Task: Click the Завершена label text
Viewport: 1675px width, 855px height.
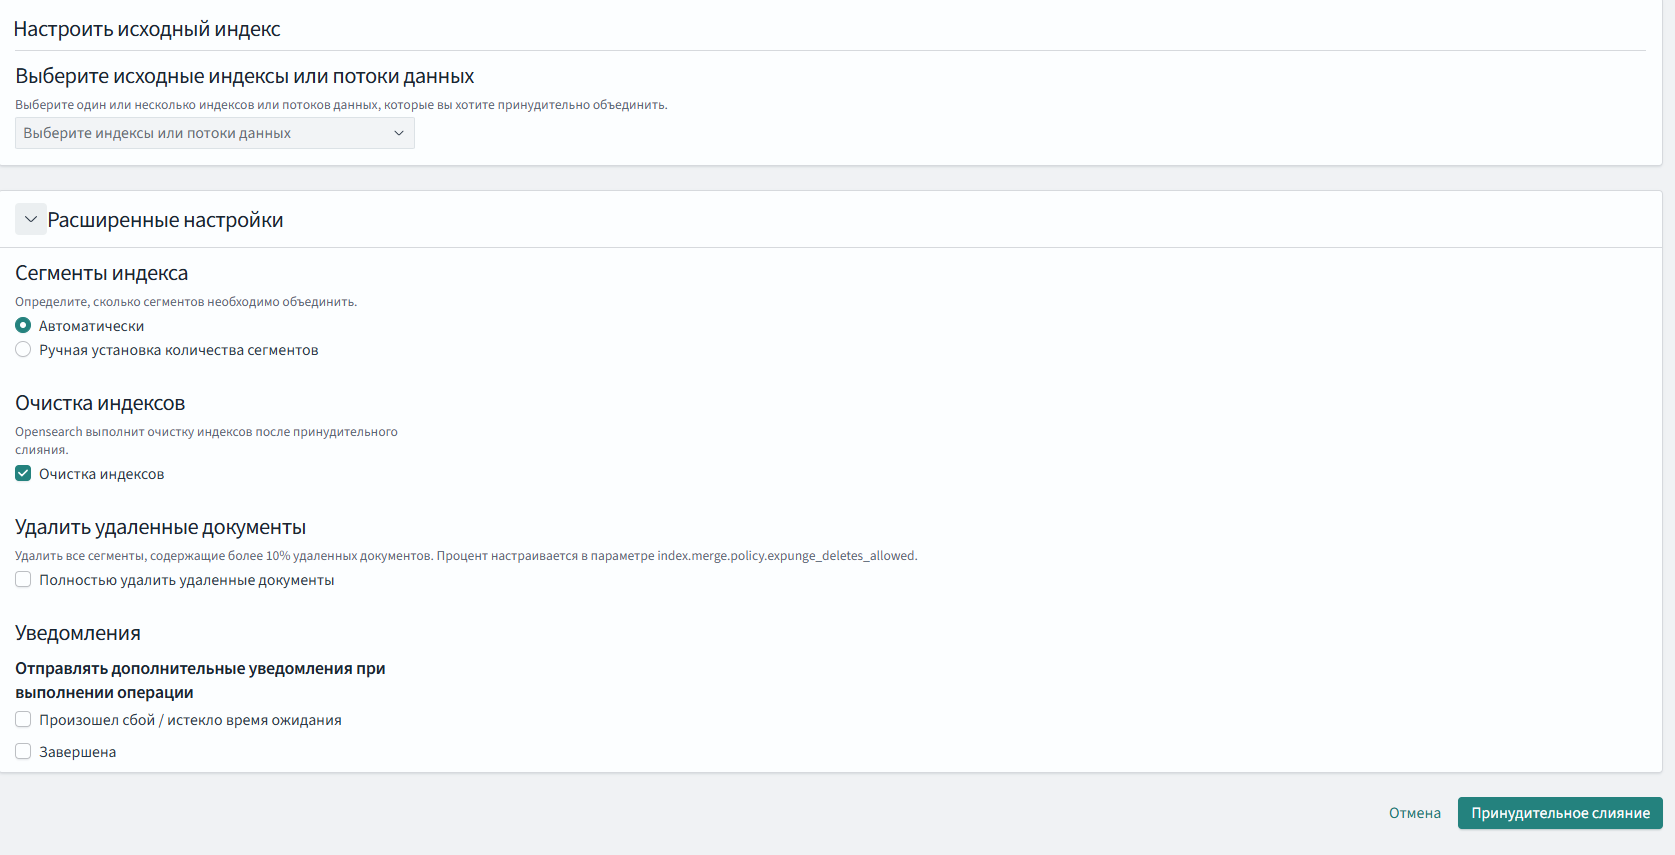Action: (x=77, y=752)
